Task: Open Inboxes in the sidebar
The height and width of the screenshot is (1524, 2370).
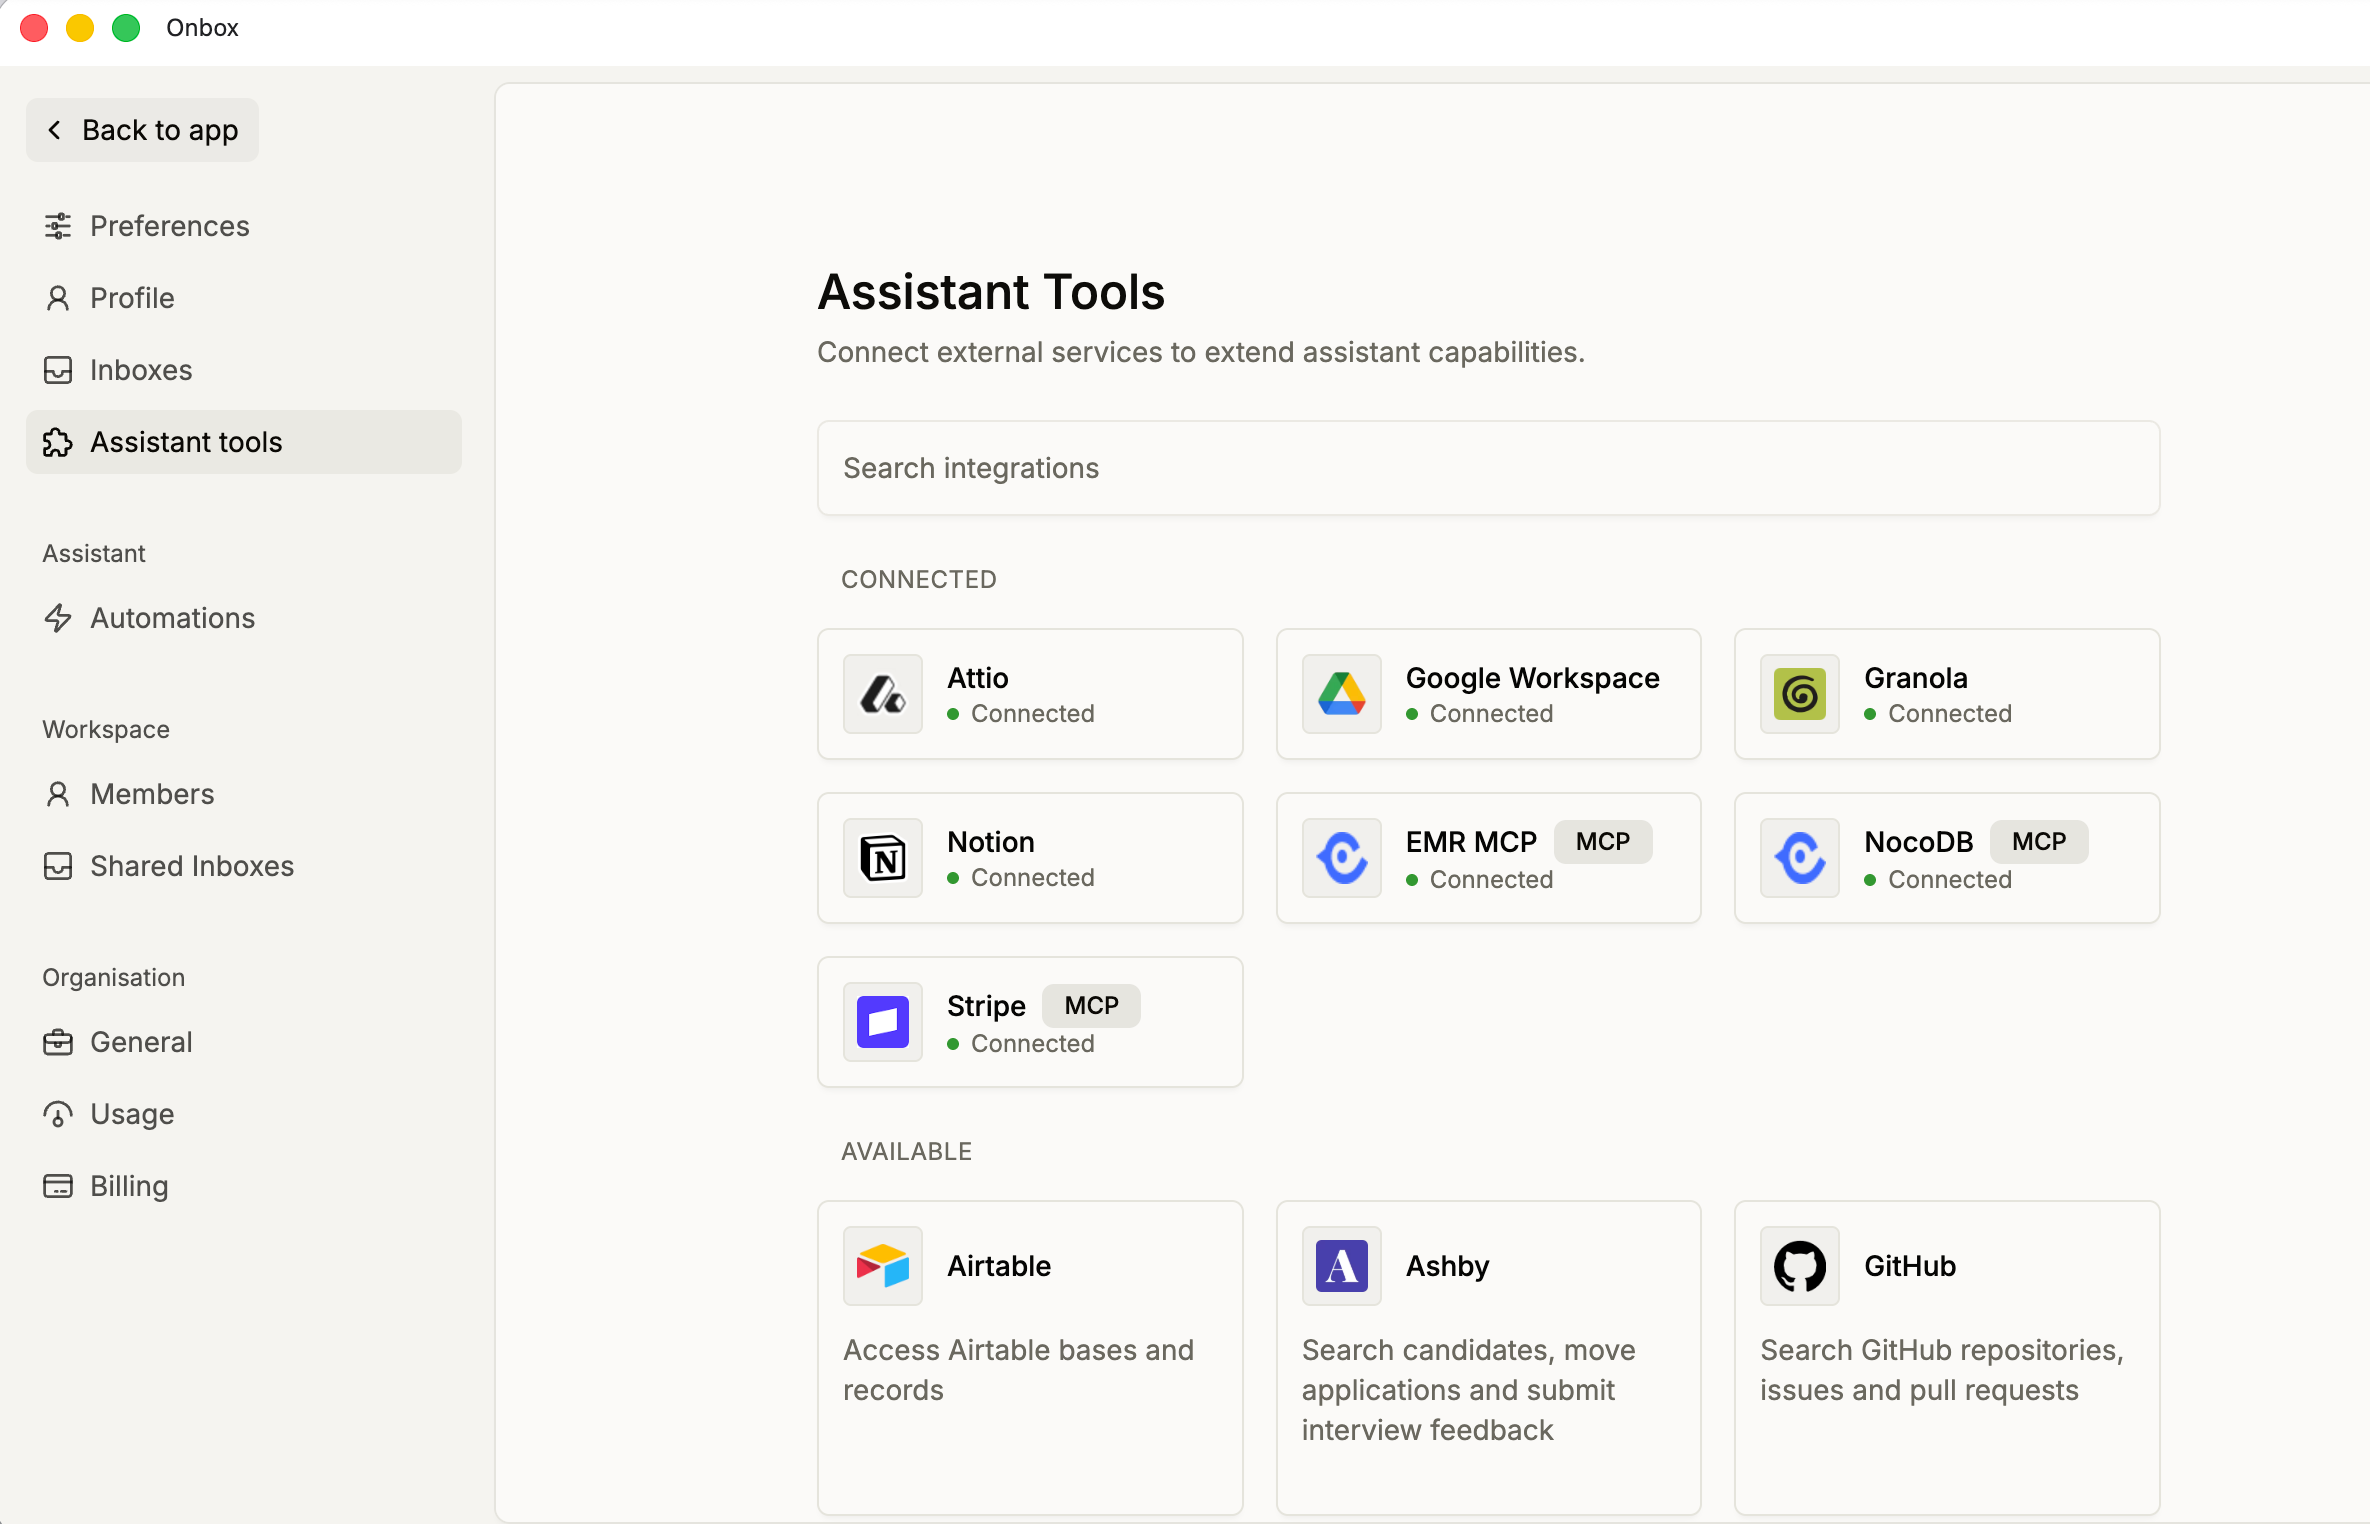Action: [x=244, y=370]
